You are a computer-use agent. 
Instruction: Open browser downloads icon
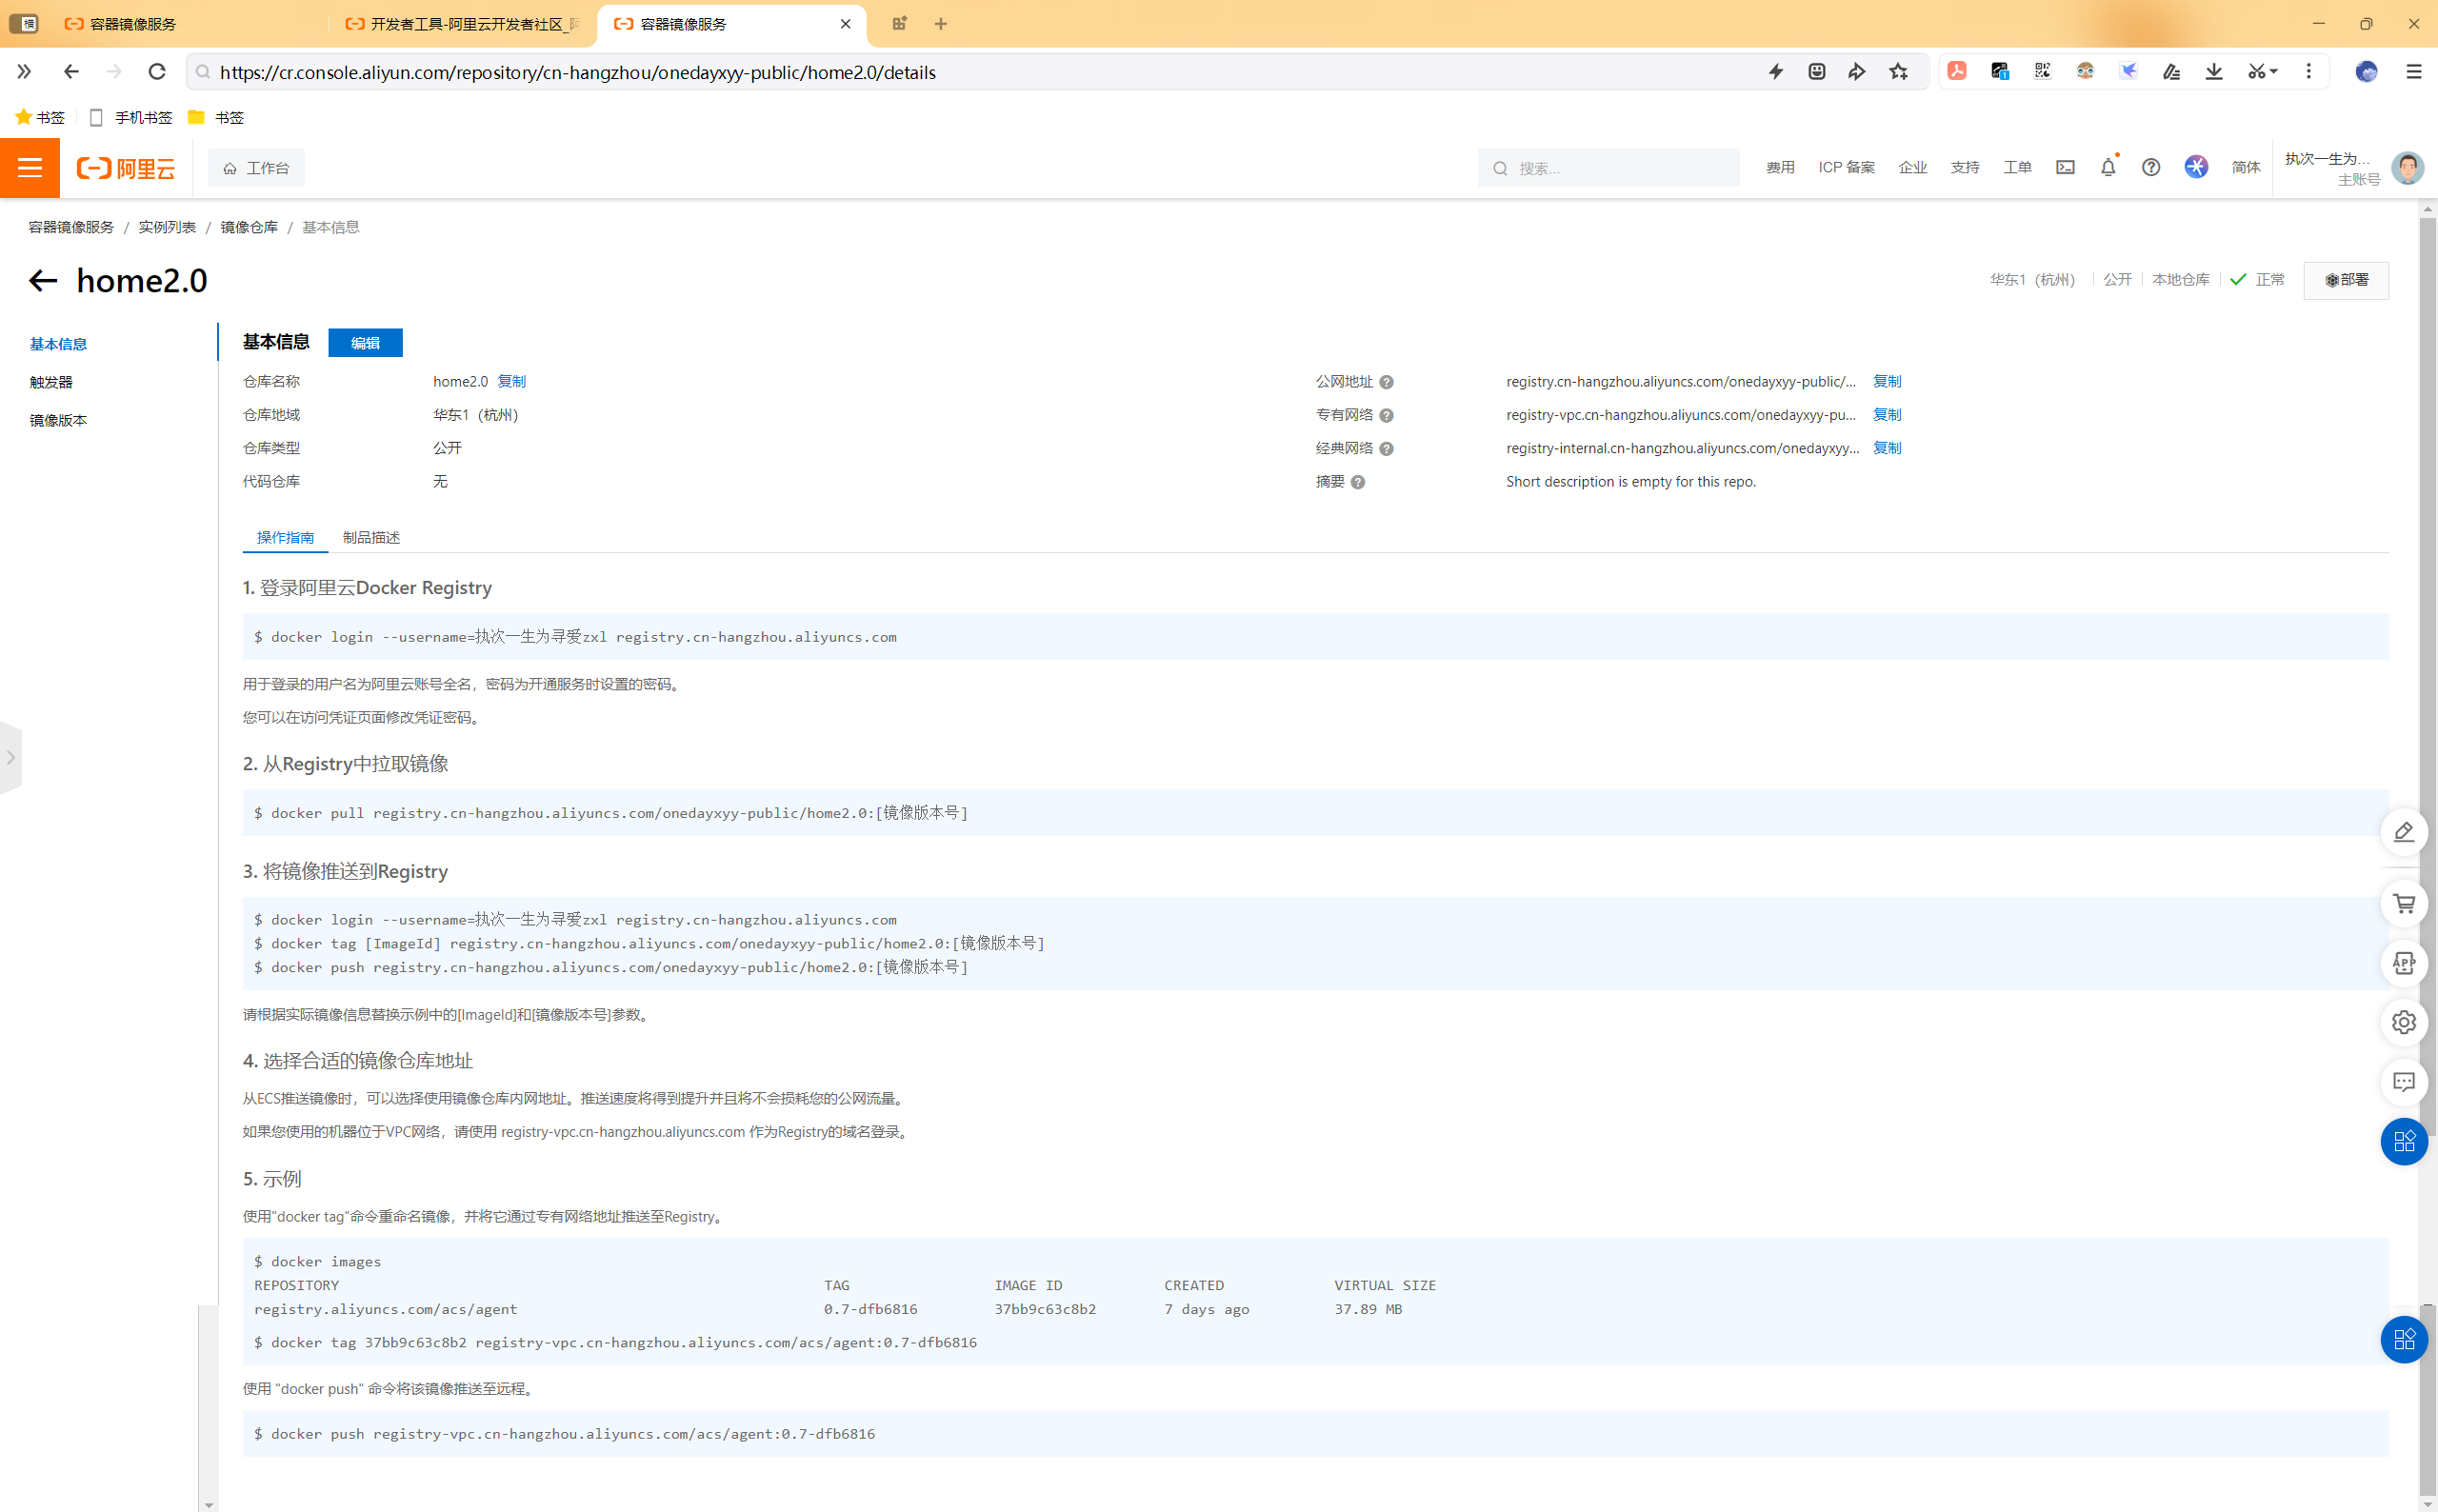2214,72
